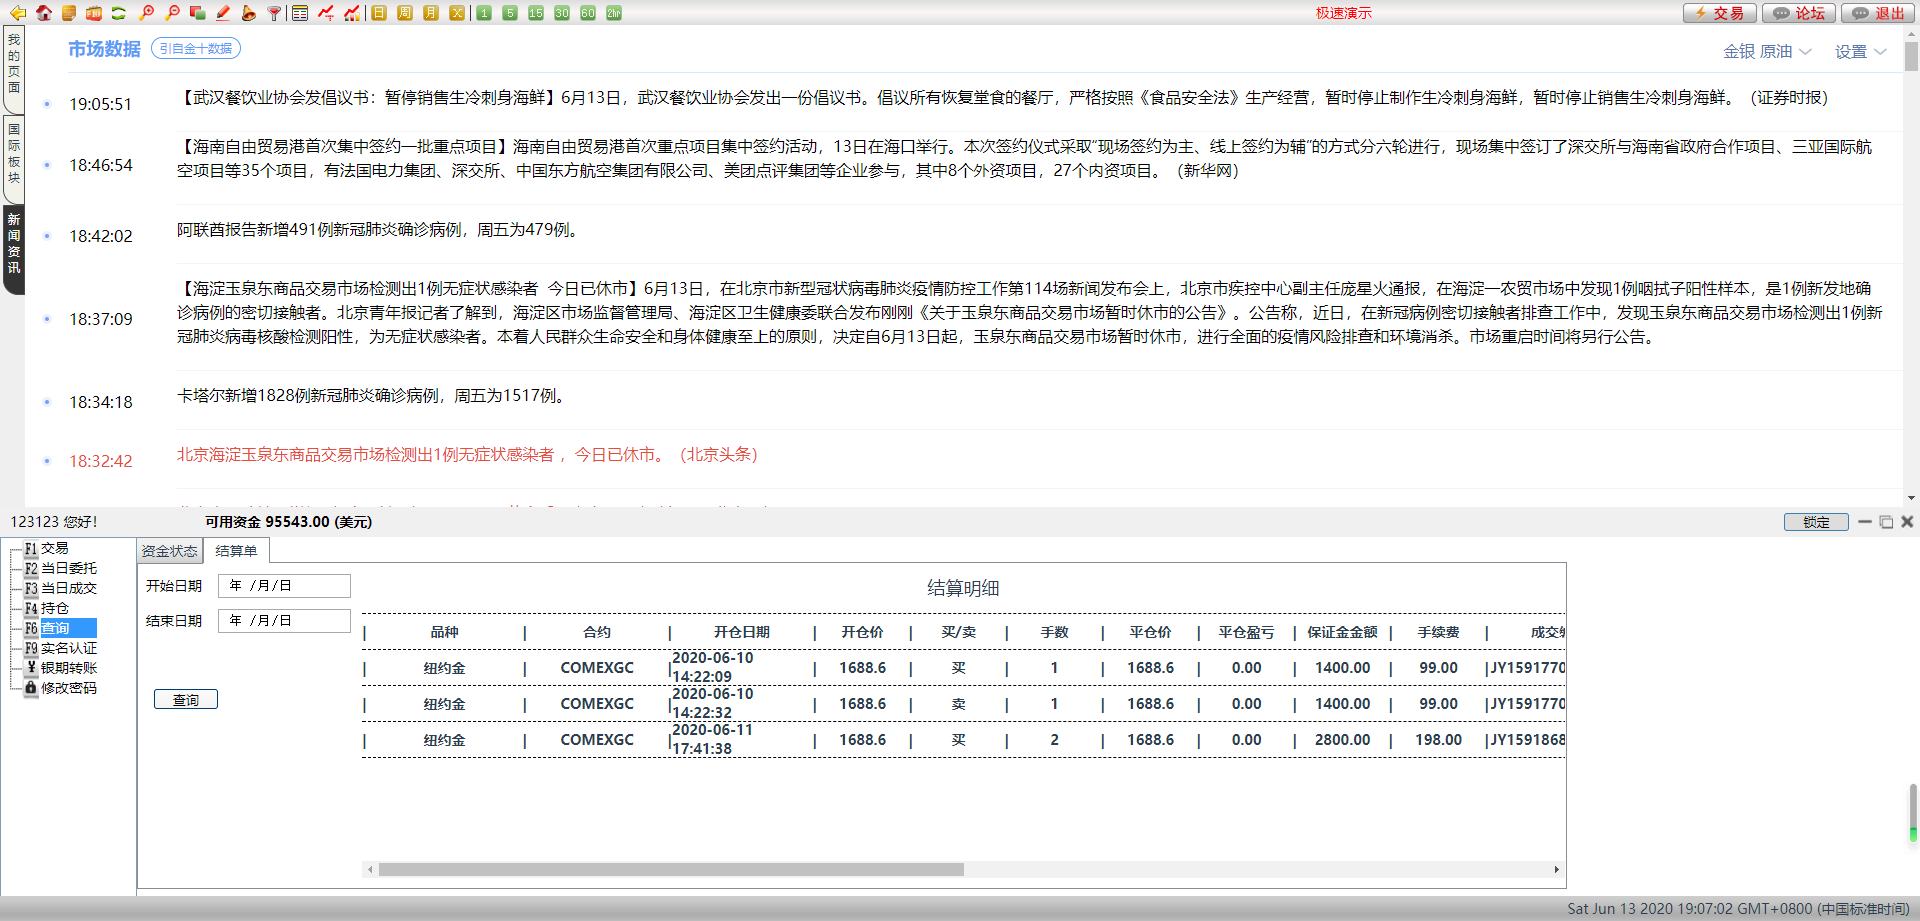Click the funnel filter icon
The width and height of the screenshot is (1920, 921).
[274, 13]
